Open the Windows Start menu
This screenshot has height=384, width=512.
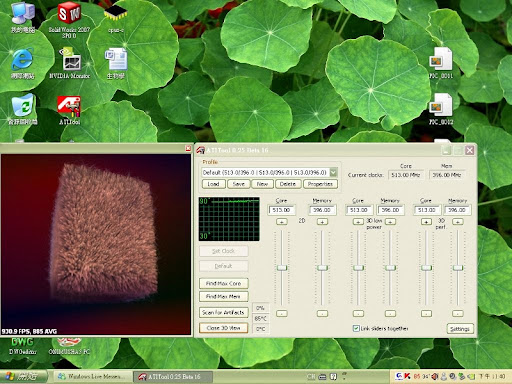23,377
